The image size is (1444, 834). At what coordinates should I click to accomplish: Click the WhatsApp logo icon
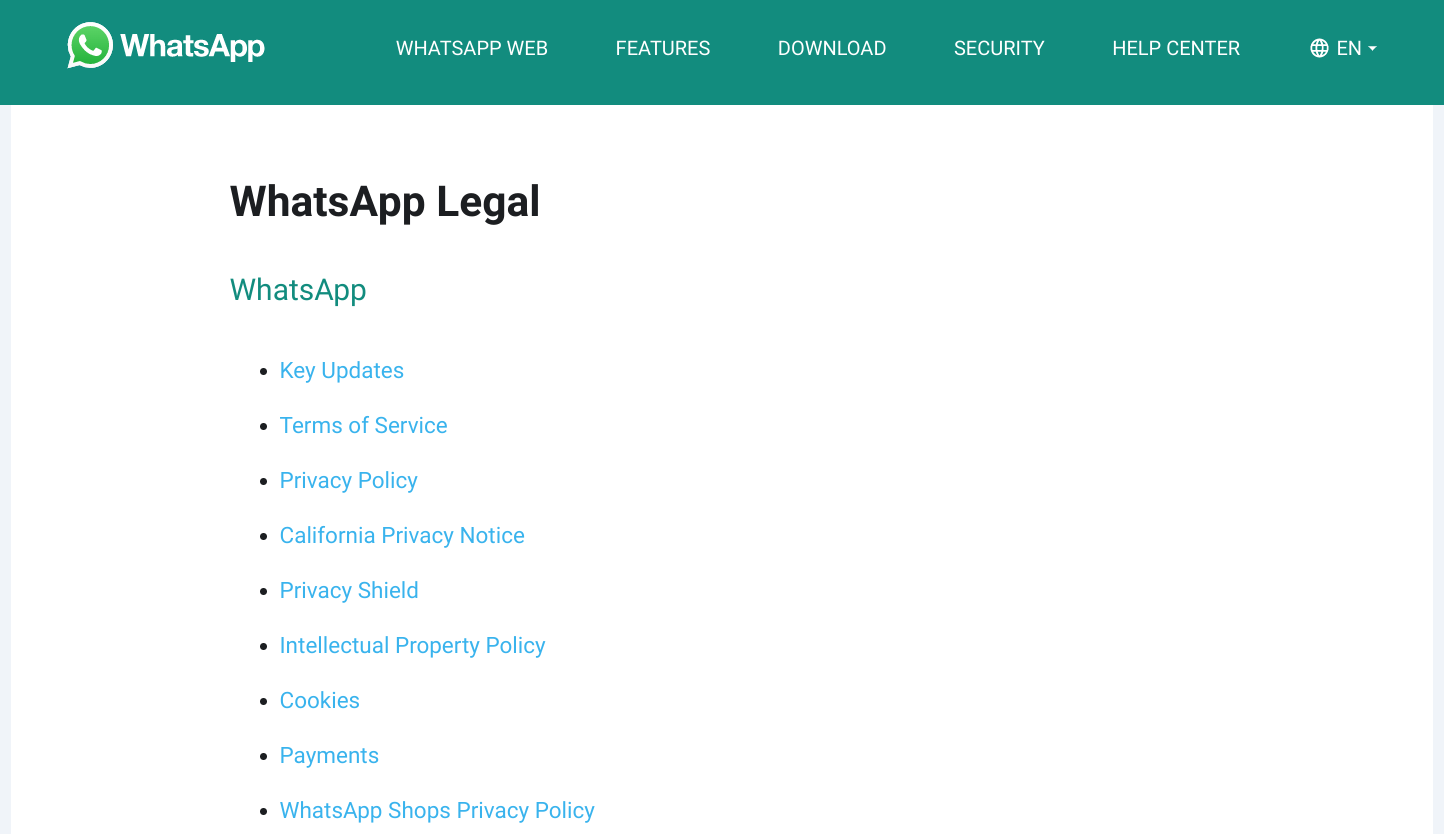click(x=90, y=46)
